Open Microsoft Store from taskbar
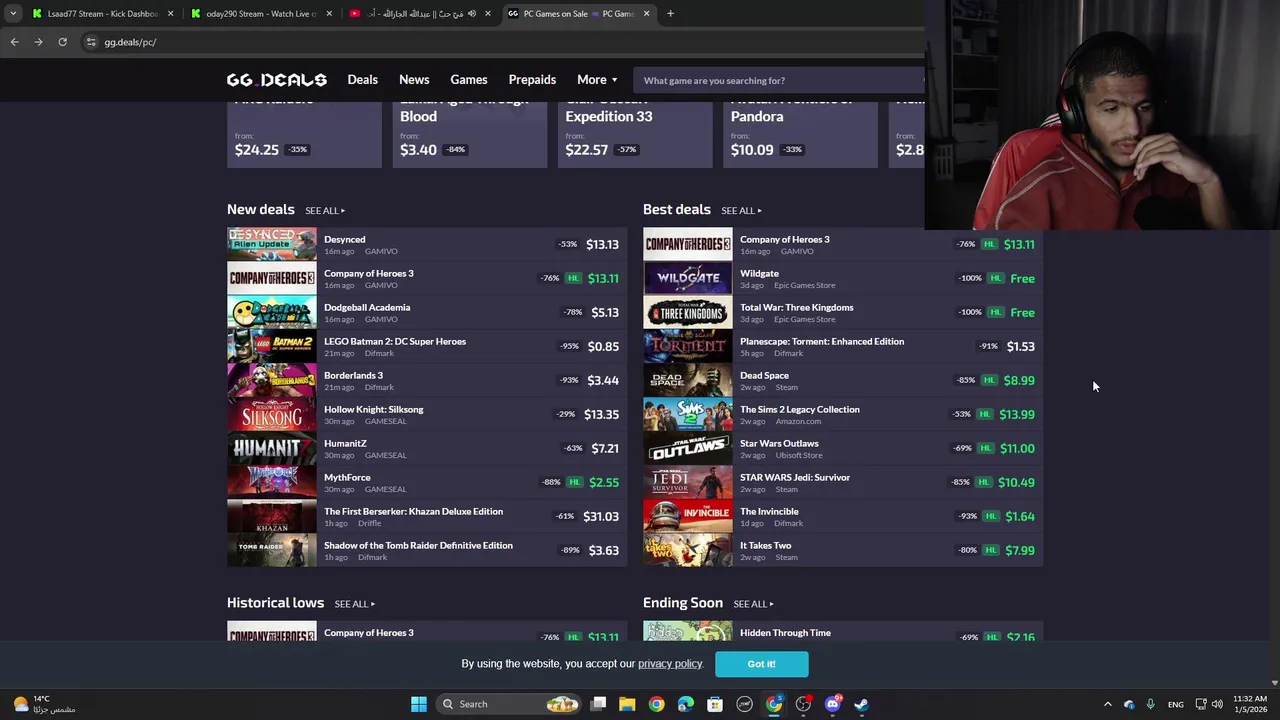The height and width of the screenshot is (720, 1280). coord(715,704)
